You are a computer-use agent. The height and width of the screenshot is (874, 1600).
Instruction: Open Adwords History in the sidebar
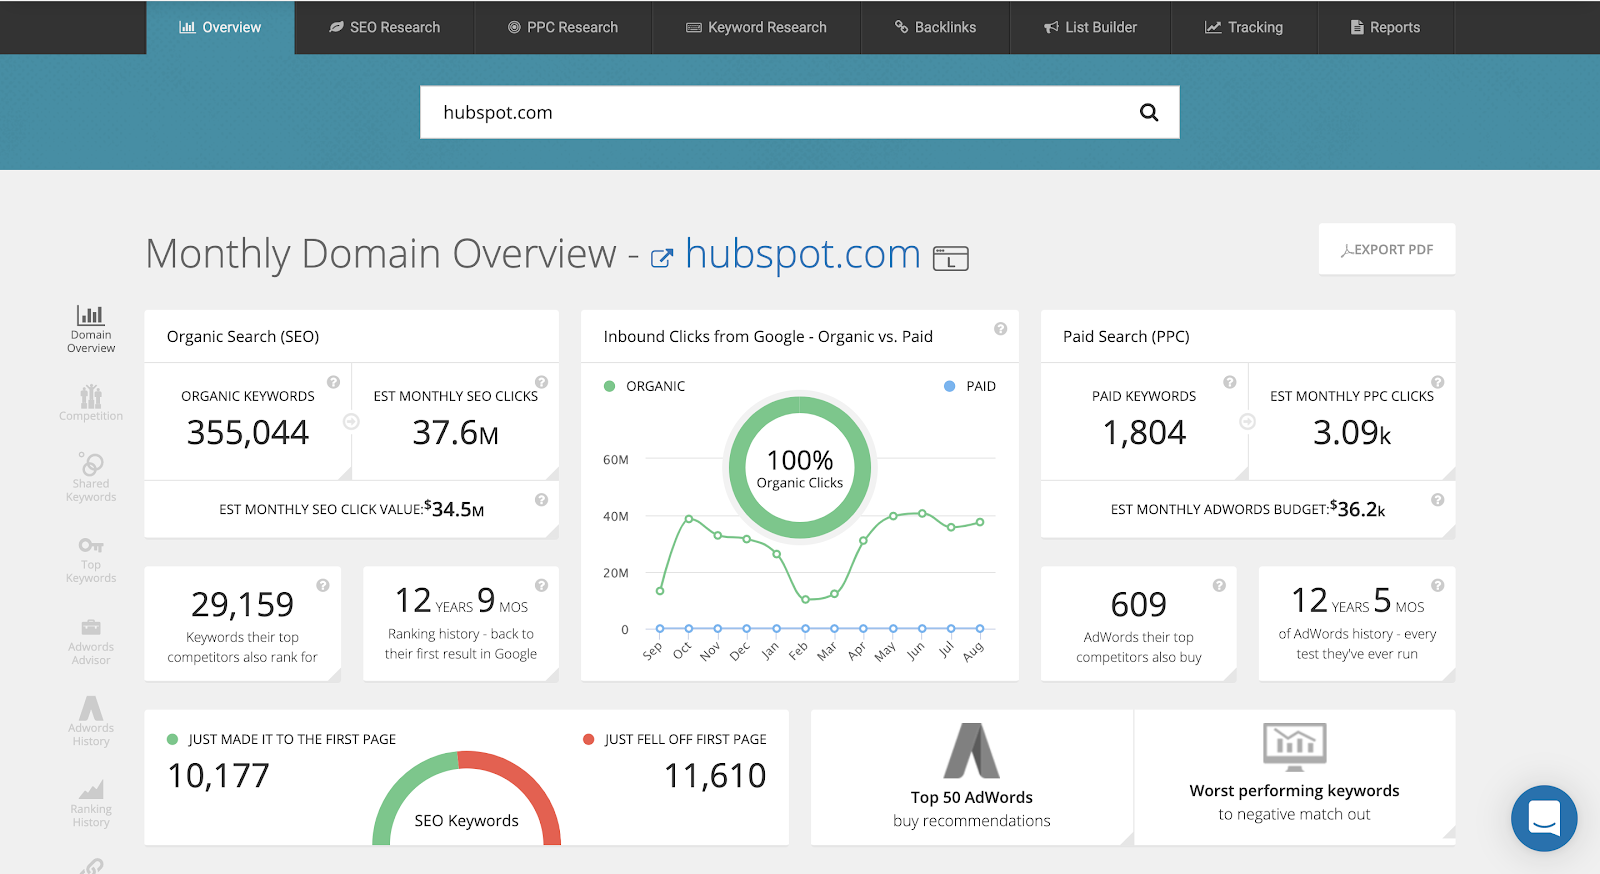click(x=91, y=722)
